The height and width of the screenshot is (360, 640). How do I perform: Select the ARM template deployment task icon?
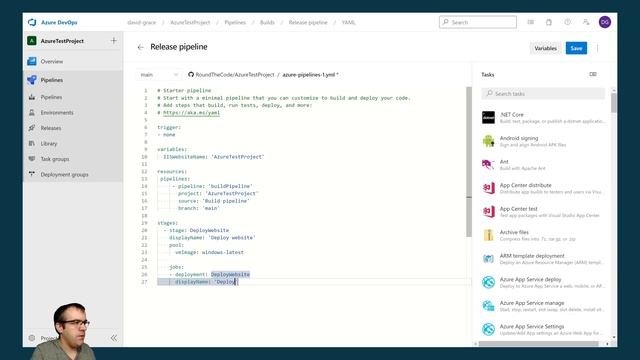pos(488,259)
